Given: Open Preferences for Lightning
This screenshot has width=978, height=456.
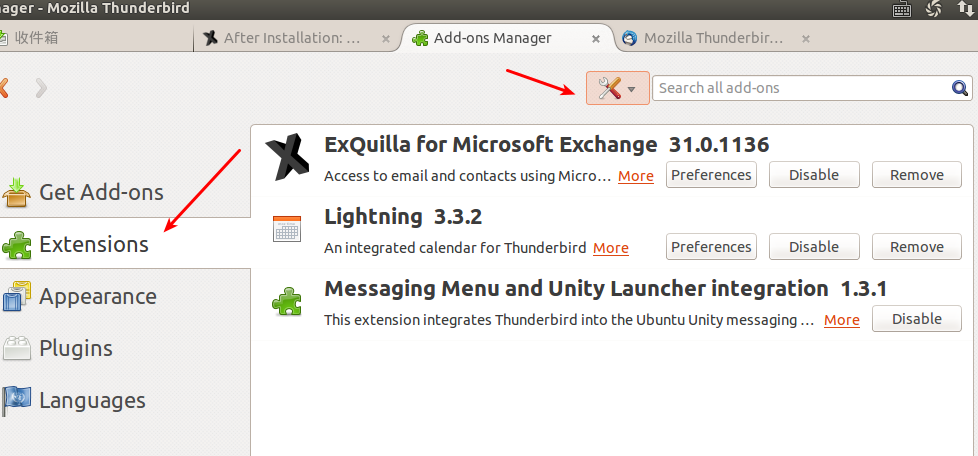Looking at the screenshot, I should [711, 246].
